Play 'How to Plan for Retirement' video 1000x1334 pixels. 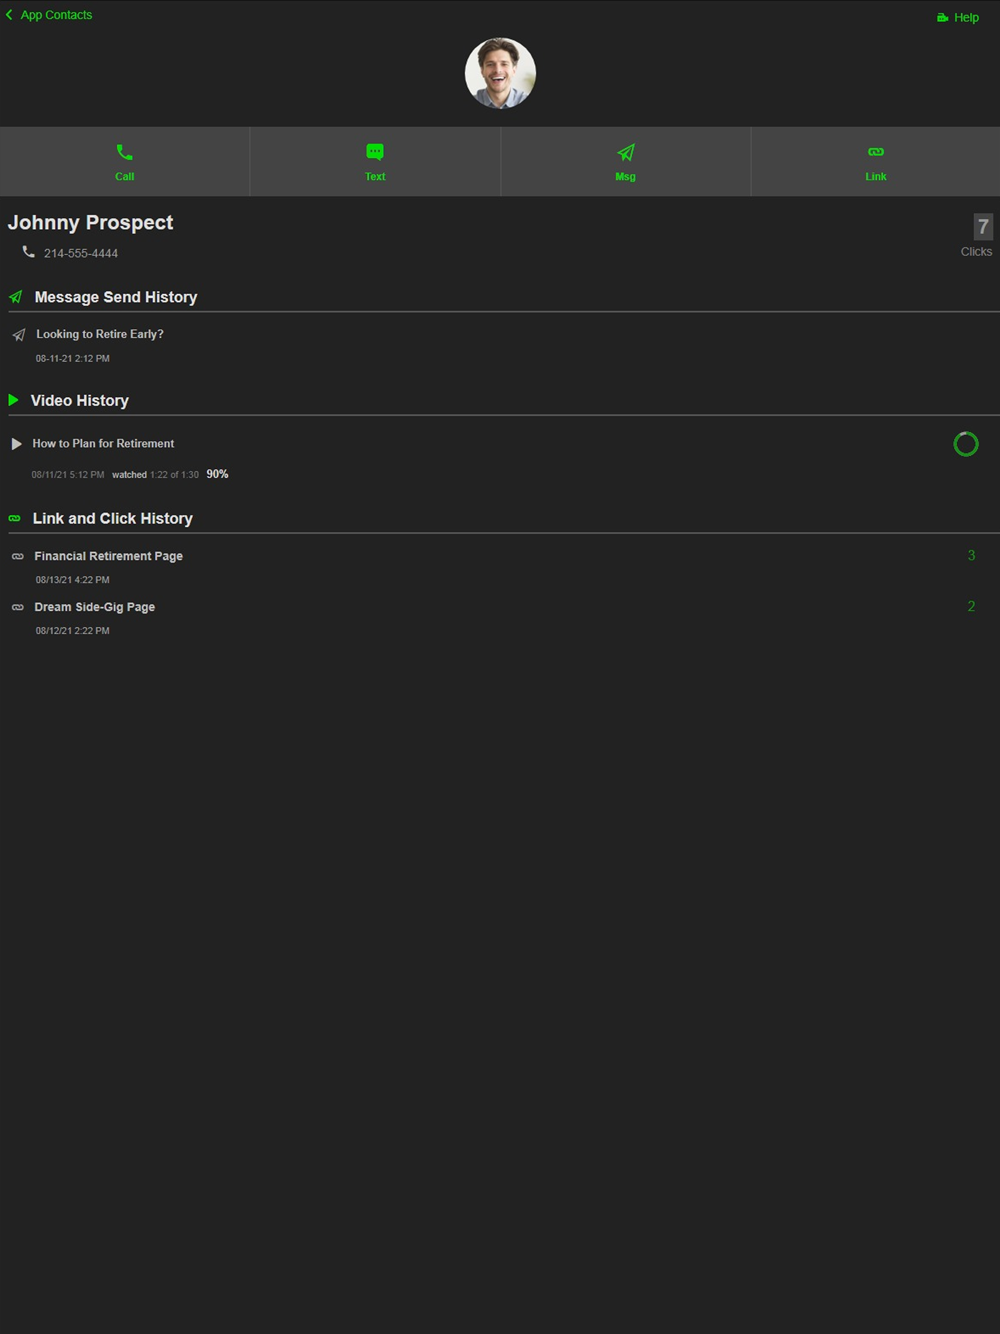[103, 443]
